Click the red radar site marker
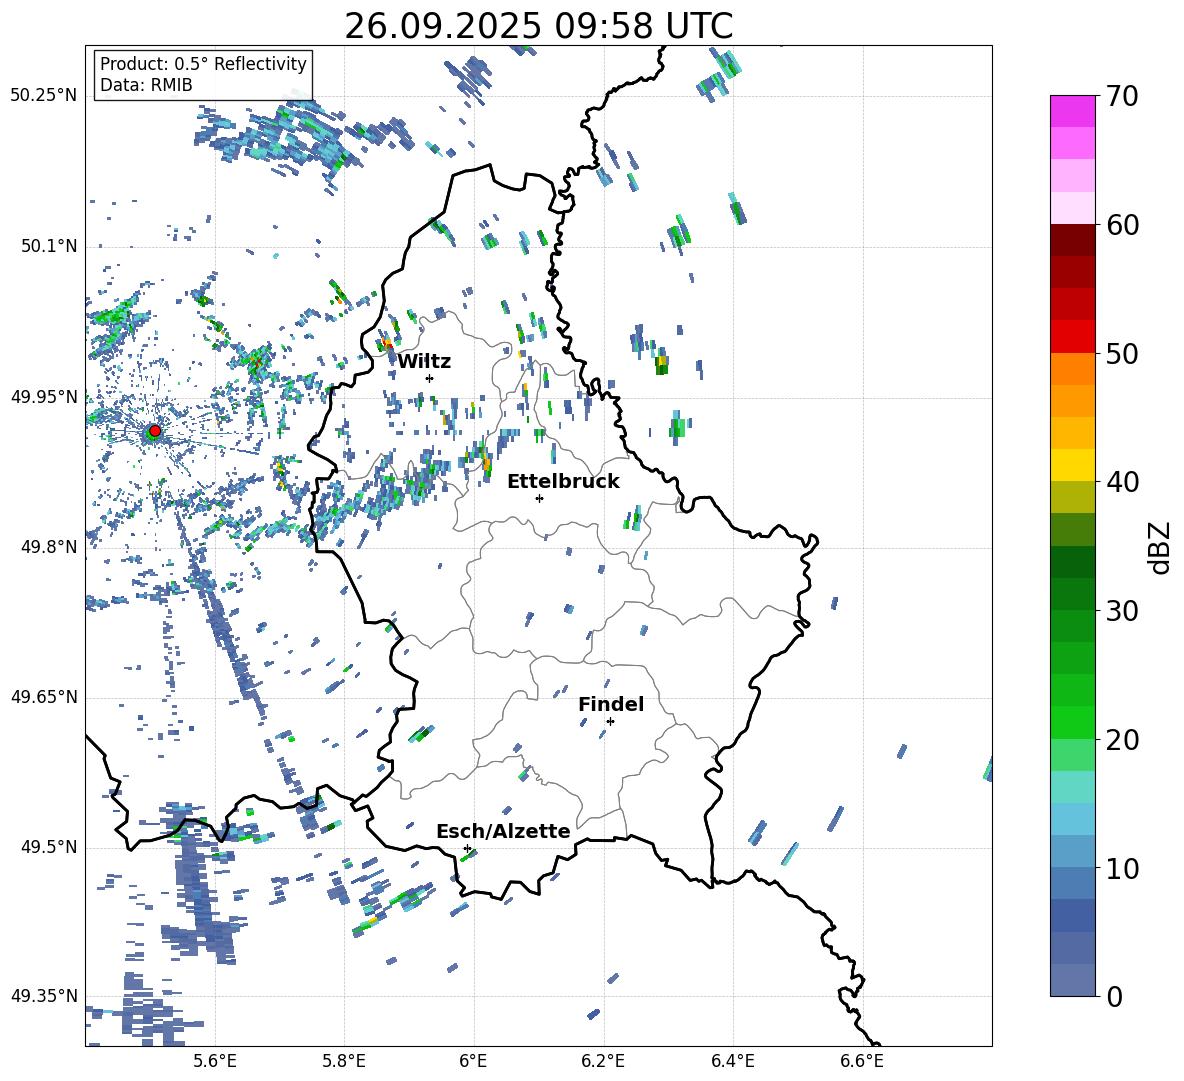This screenshot has width=1184, height=1081. point(154,431)
